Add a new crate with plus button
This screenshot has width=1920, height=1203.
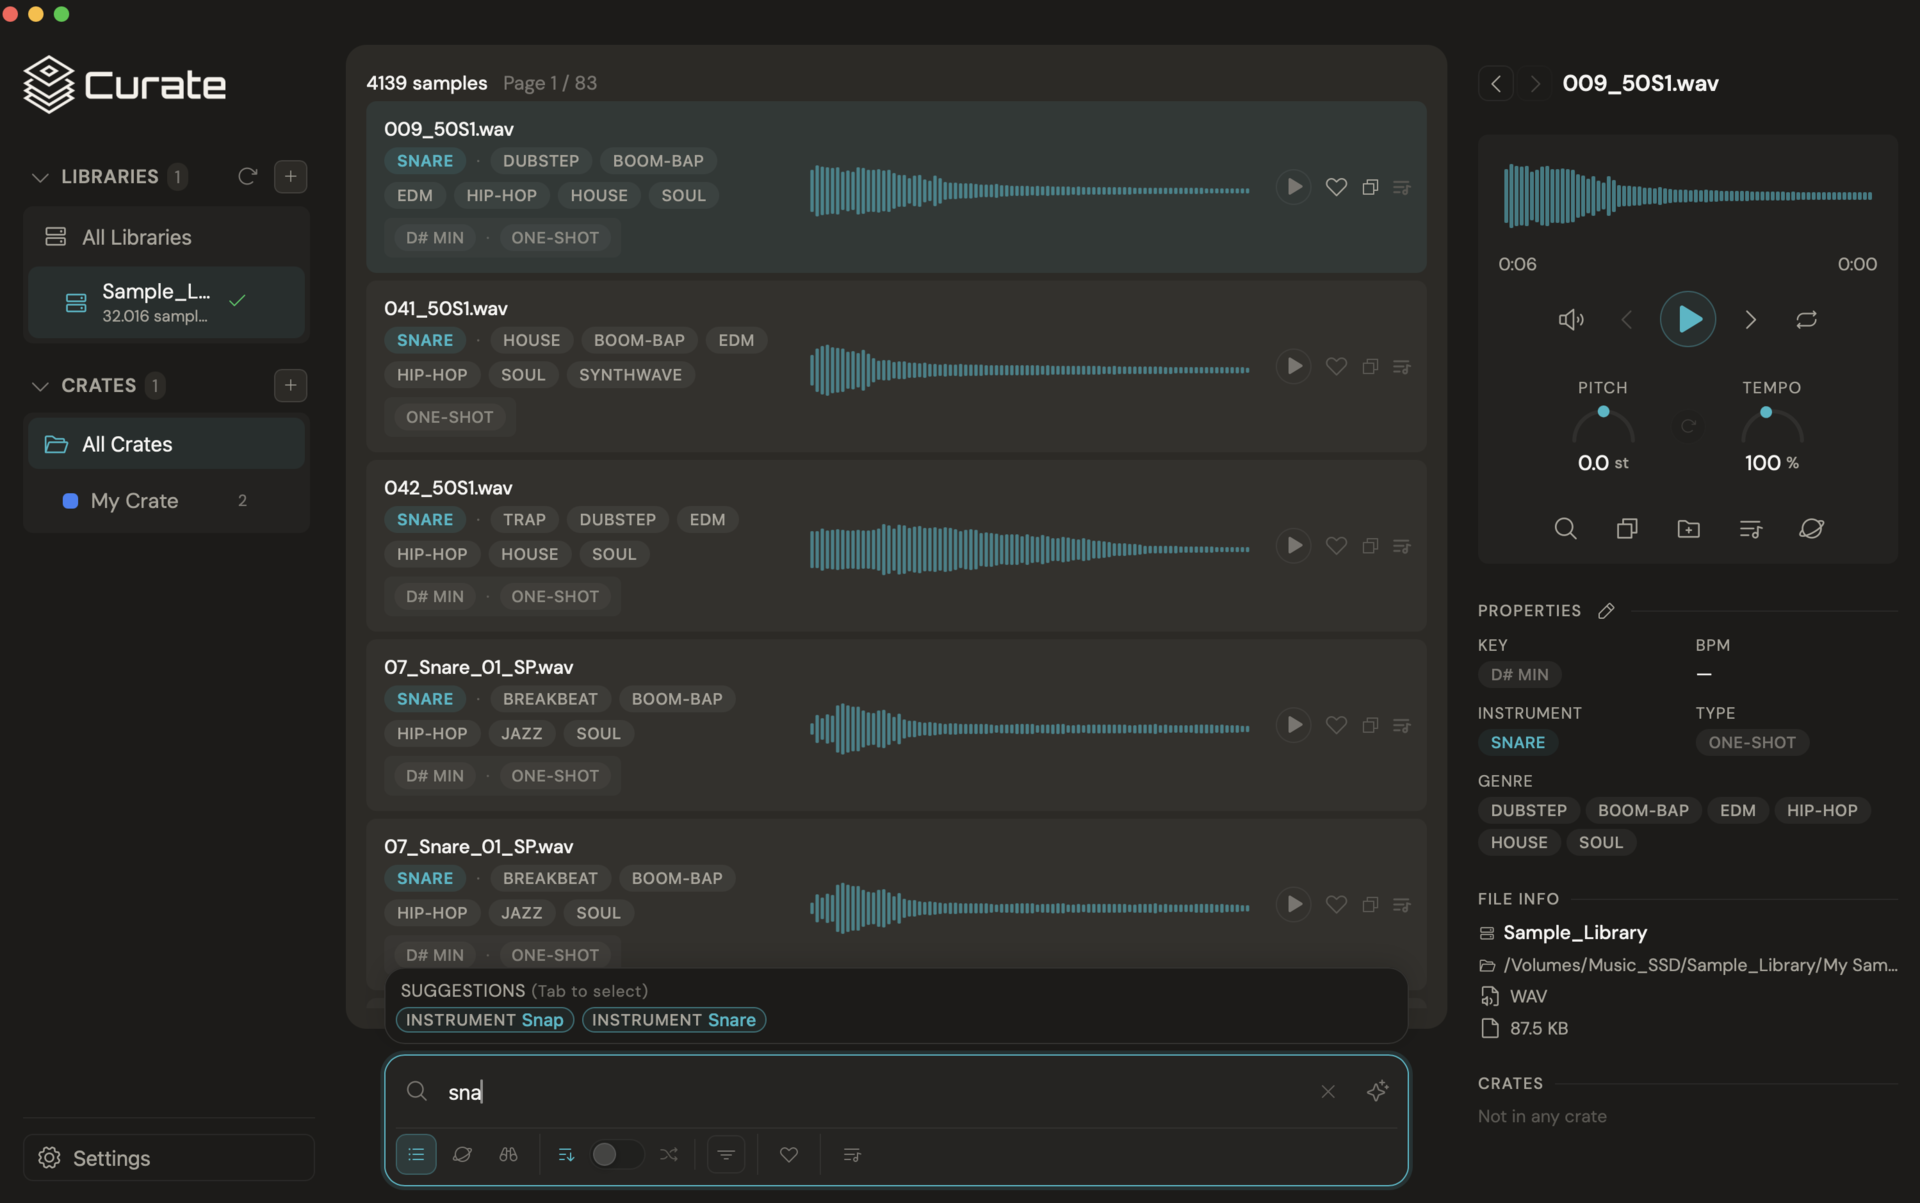pos(290,385)
